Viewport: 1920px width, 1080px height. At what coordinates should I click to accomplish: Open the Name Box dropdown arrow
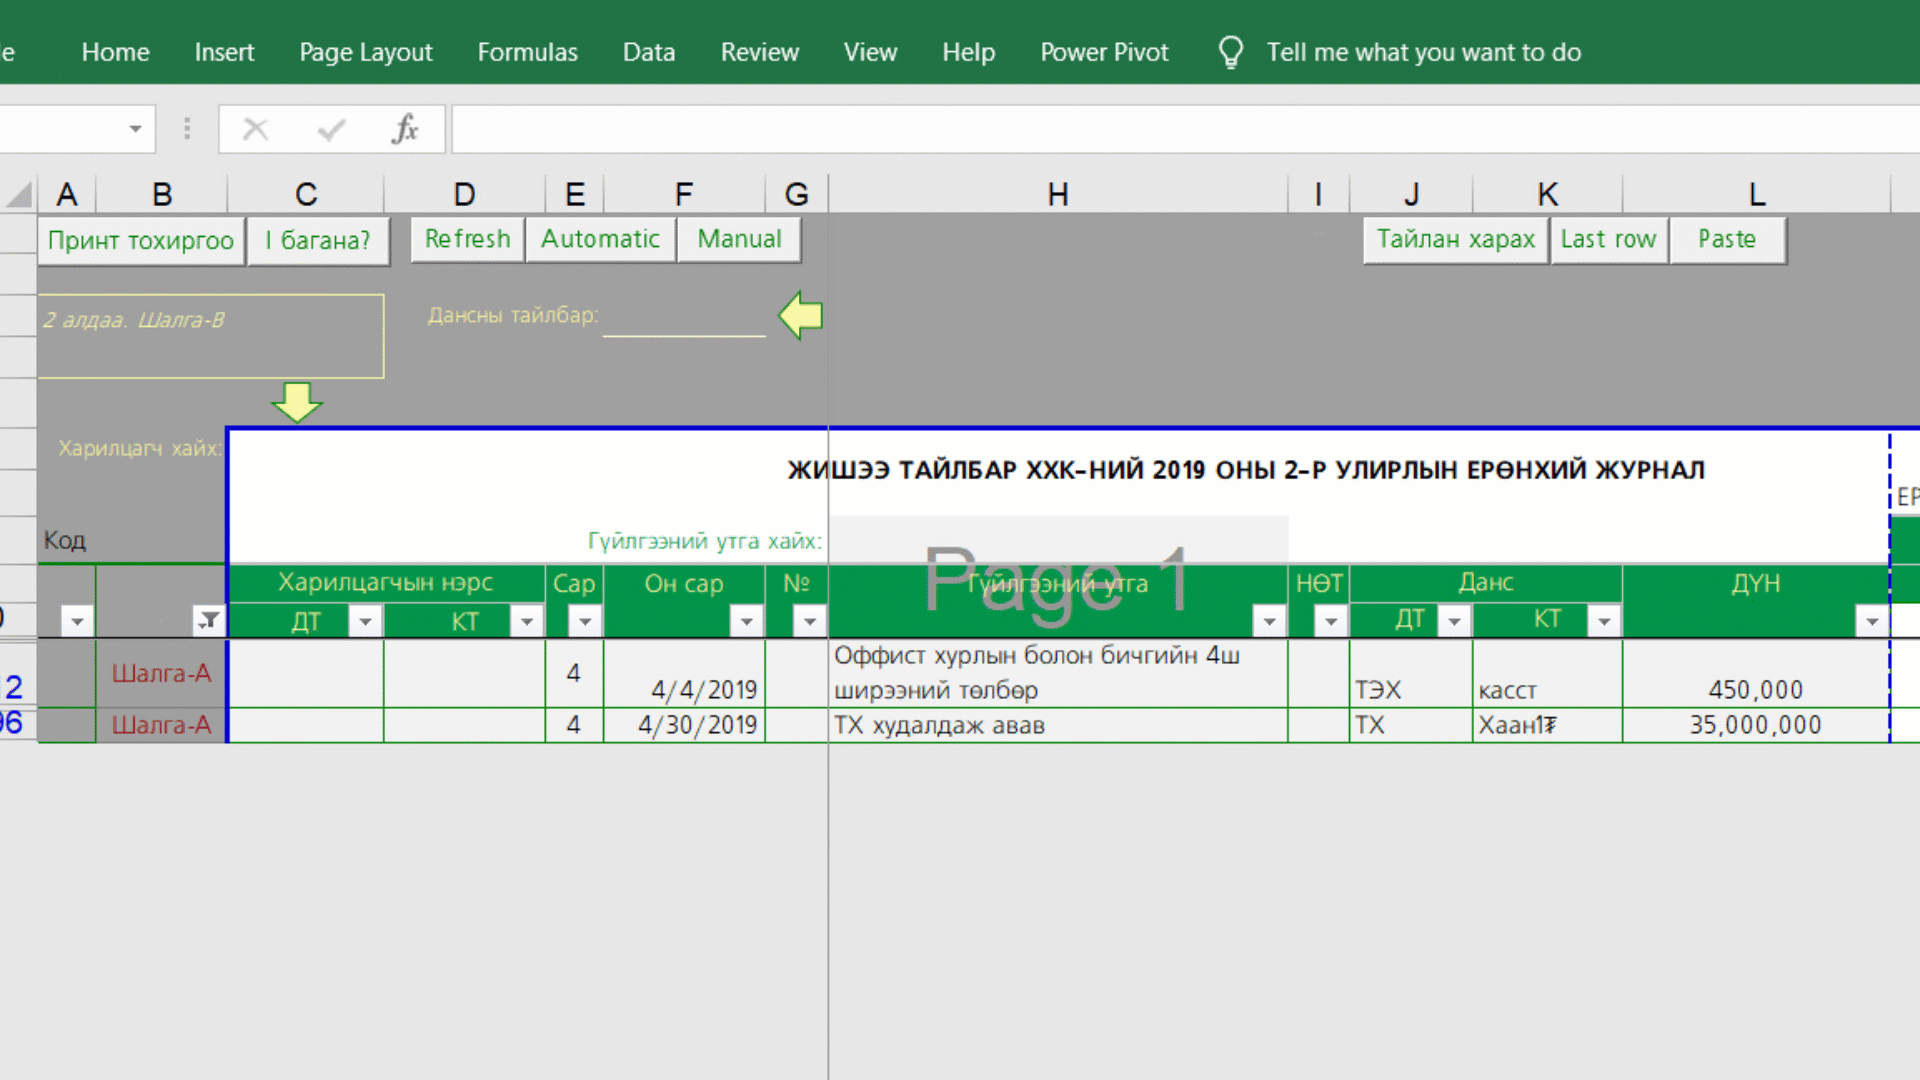tap(135, 129)
